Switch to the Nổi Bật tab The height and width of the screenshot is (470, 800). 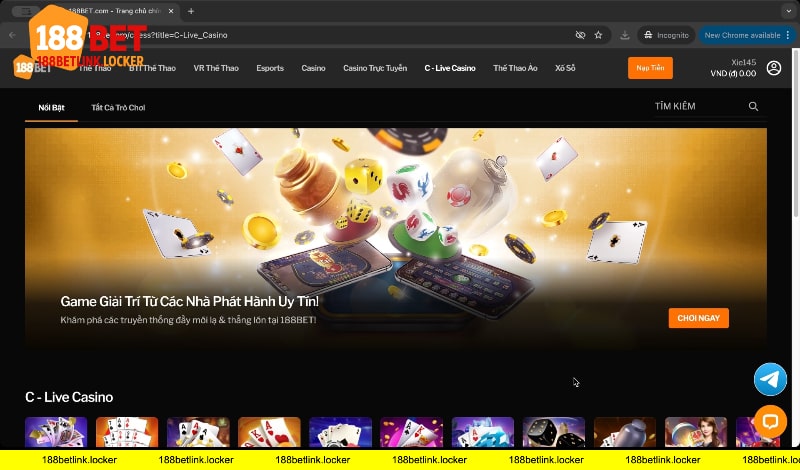pos(51,107)
